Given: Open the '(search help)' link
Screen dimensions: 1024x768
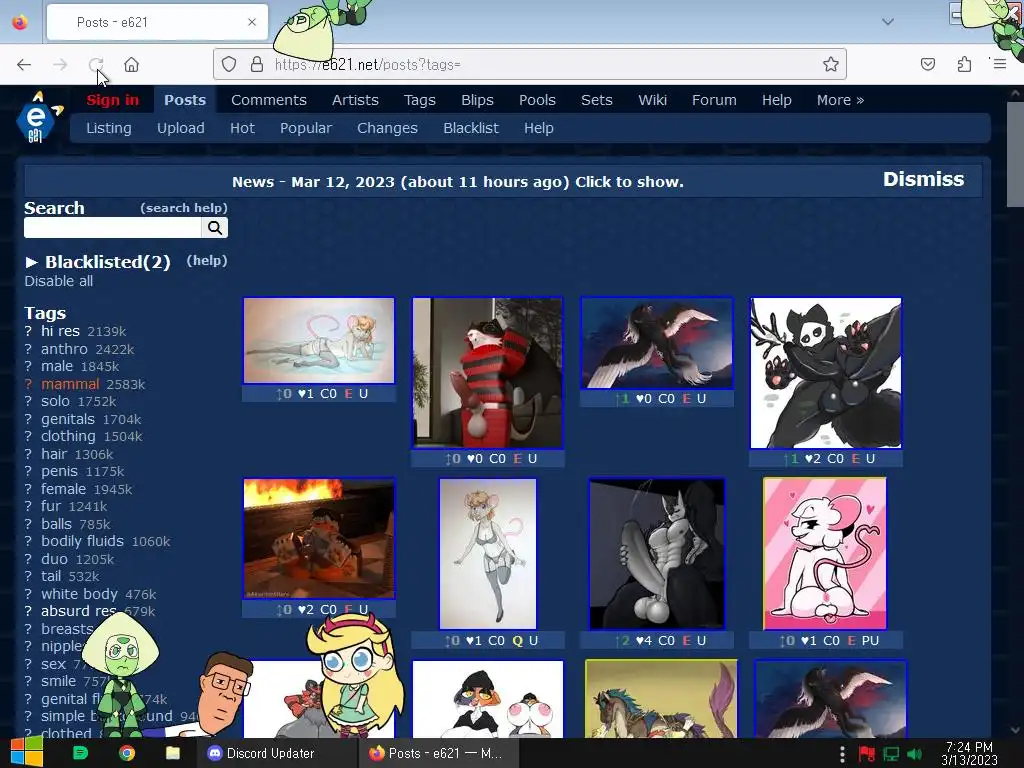Looking at the screenshot, I should 184,208.
